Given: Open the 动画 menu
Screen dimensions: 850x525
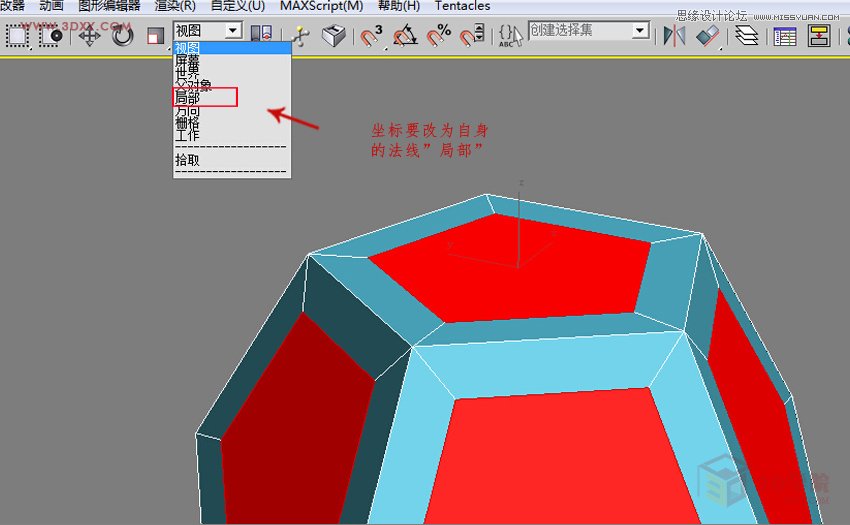Looking at the screenshot, I should pyautogui.click(x=51, y=6).
